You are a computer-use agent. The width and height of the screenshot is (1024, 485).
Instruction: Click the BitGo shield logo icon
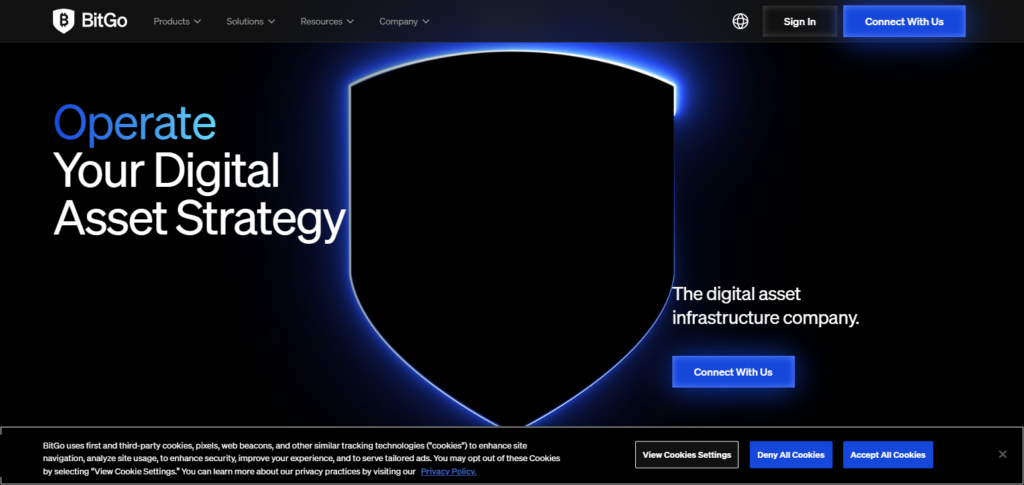click(64, 21)
